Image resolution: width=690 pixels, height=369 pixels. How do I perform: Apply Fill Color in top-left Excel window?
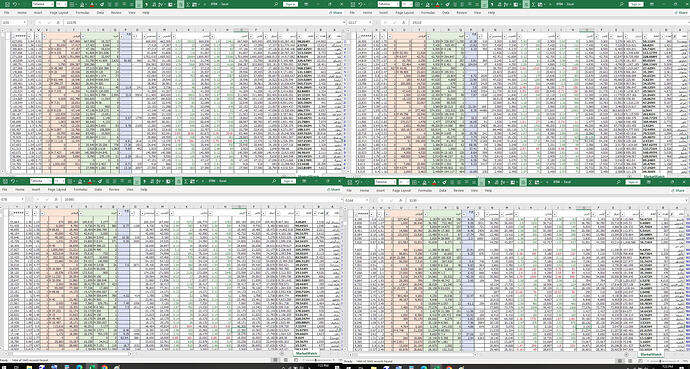[x=82, y=4]
